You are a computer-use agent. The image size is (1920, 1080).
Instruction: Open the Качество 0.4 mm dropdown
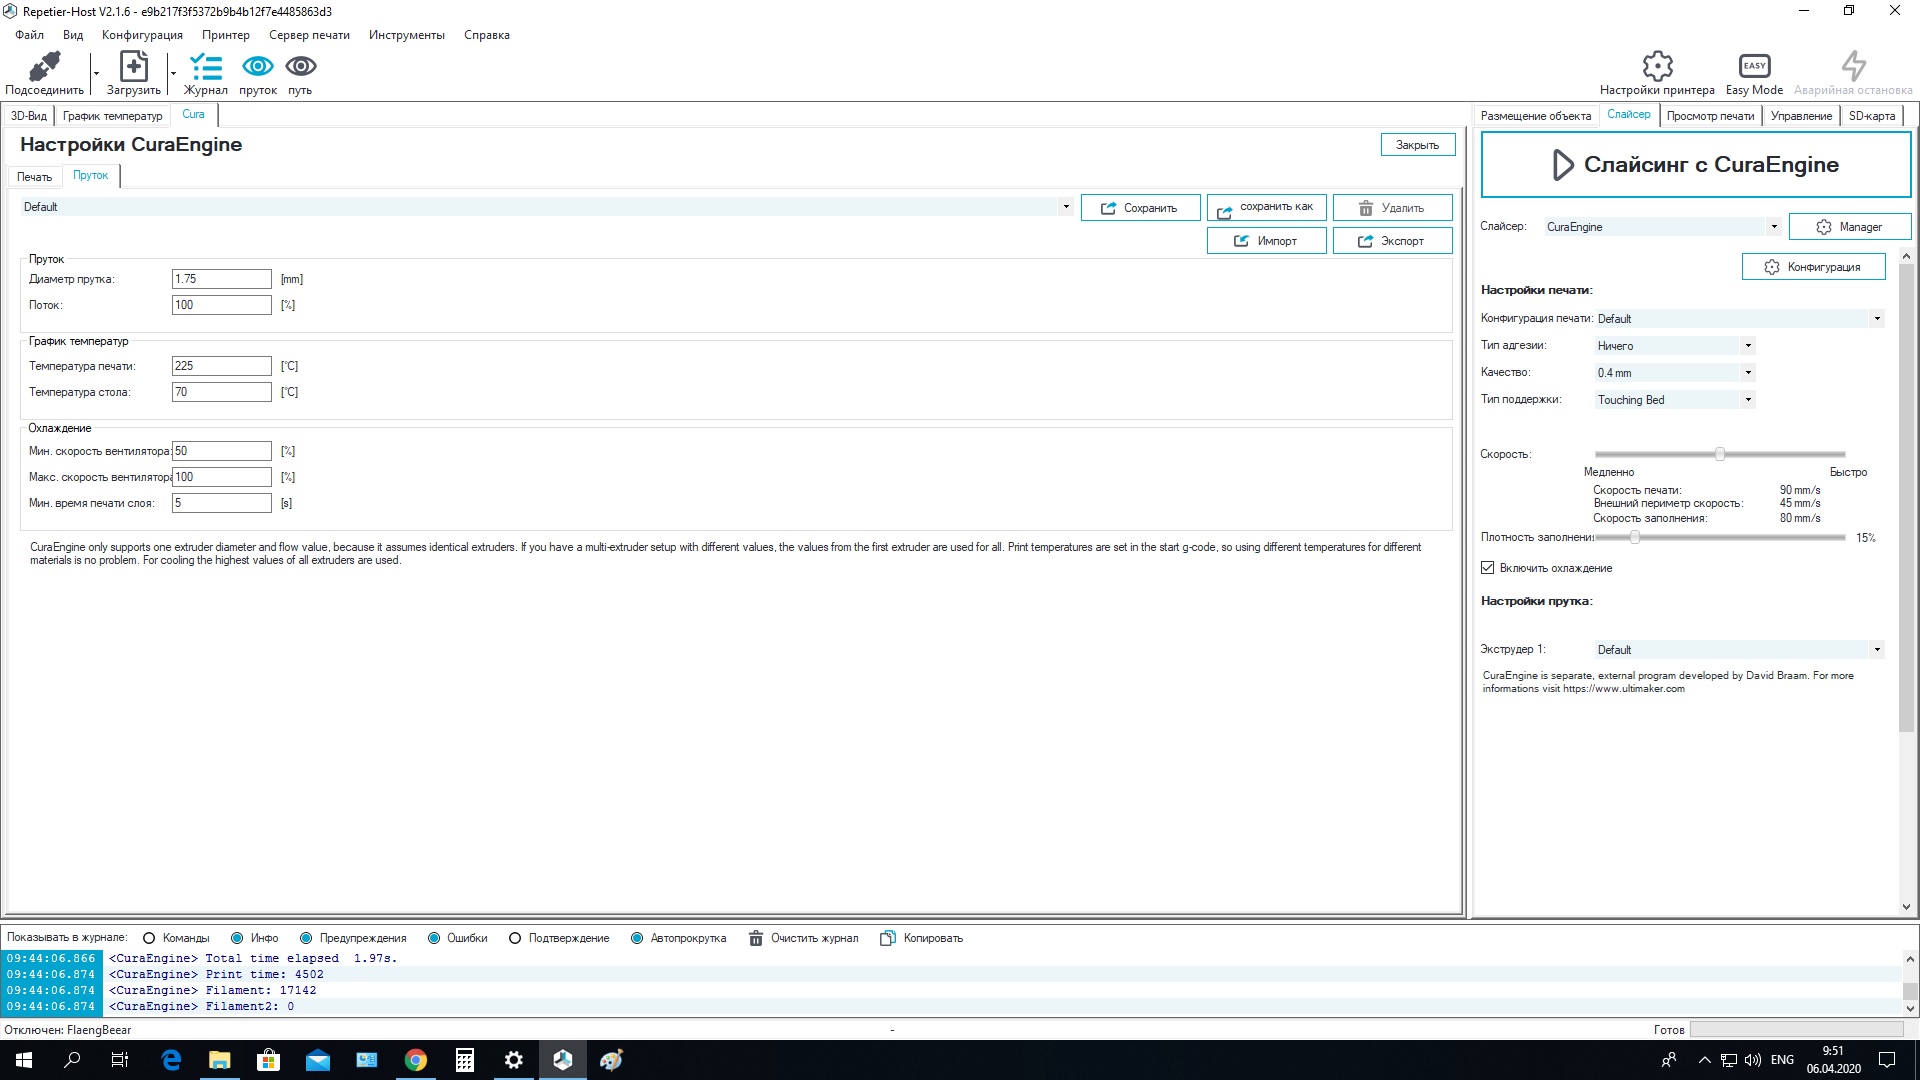tap(1675, 373)
